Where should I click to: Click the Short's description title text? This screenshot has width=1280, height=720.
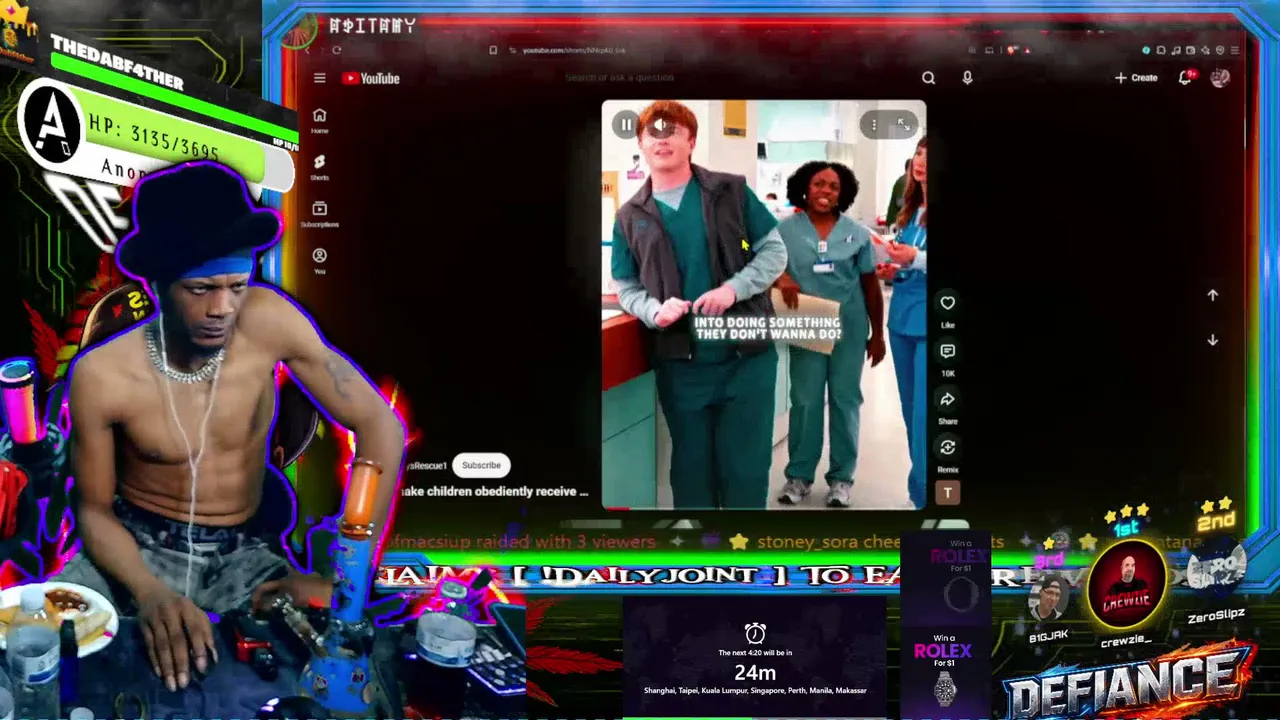point(494,492)
